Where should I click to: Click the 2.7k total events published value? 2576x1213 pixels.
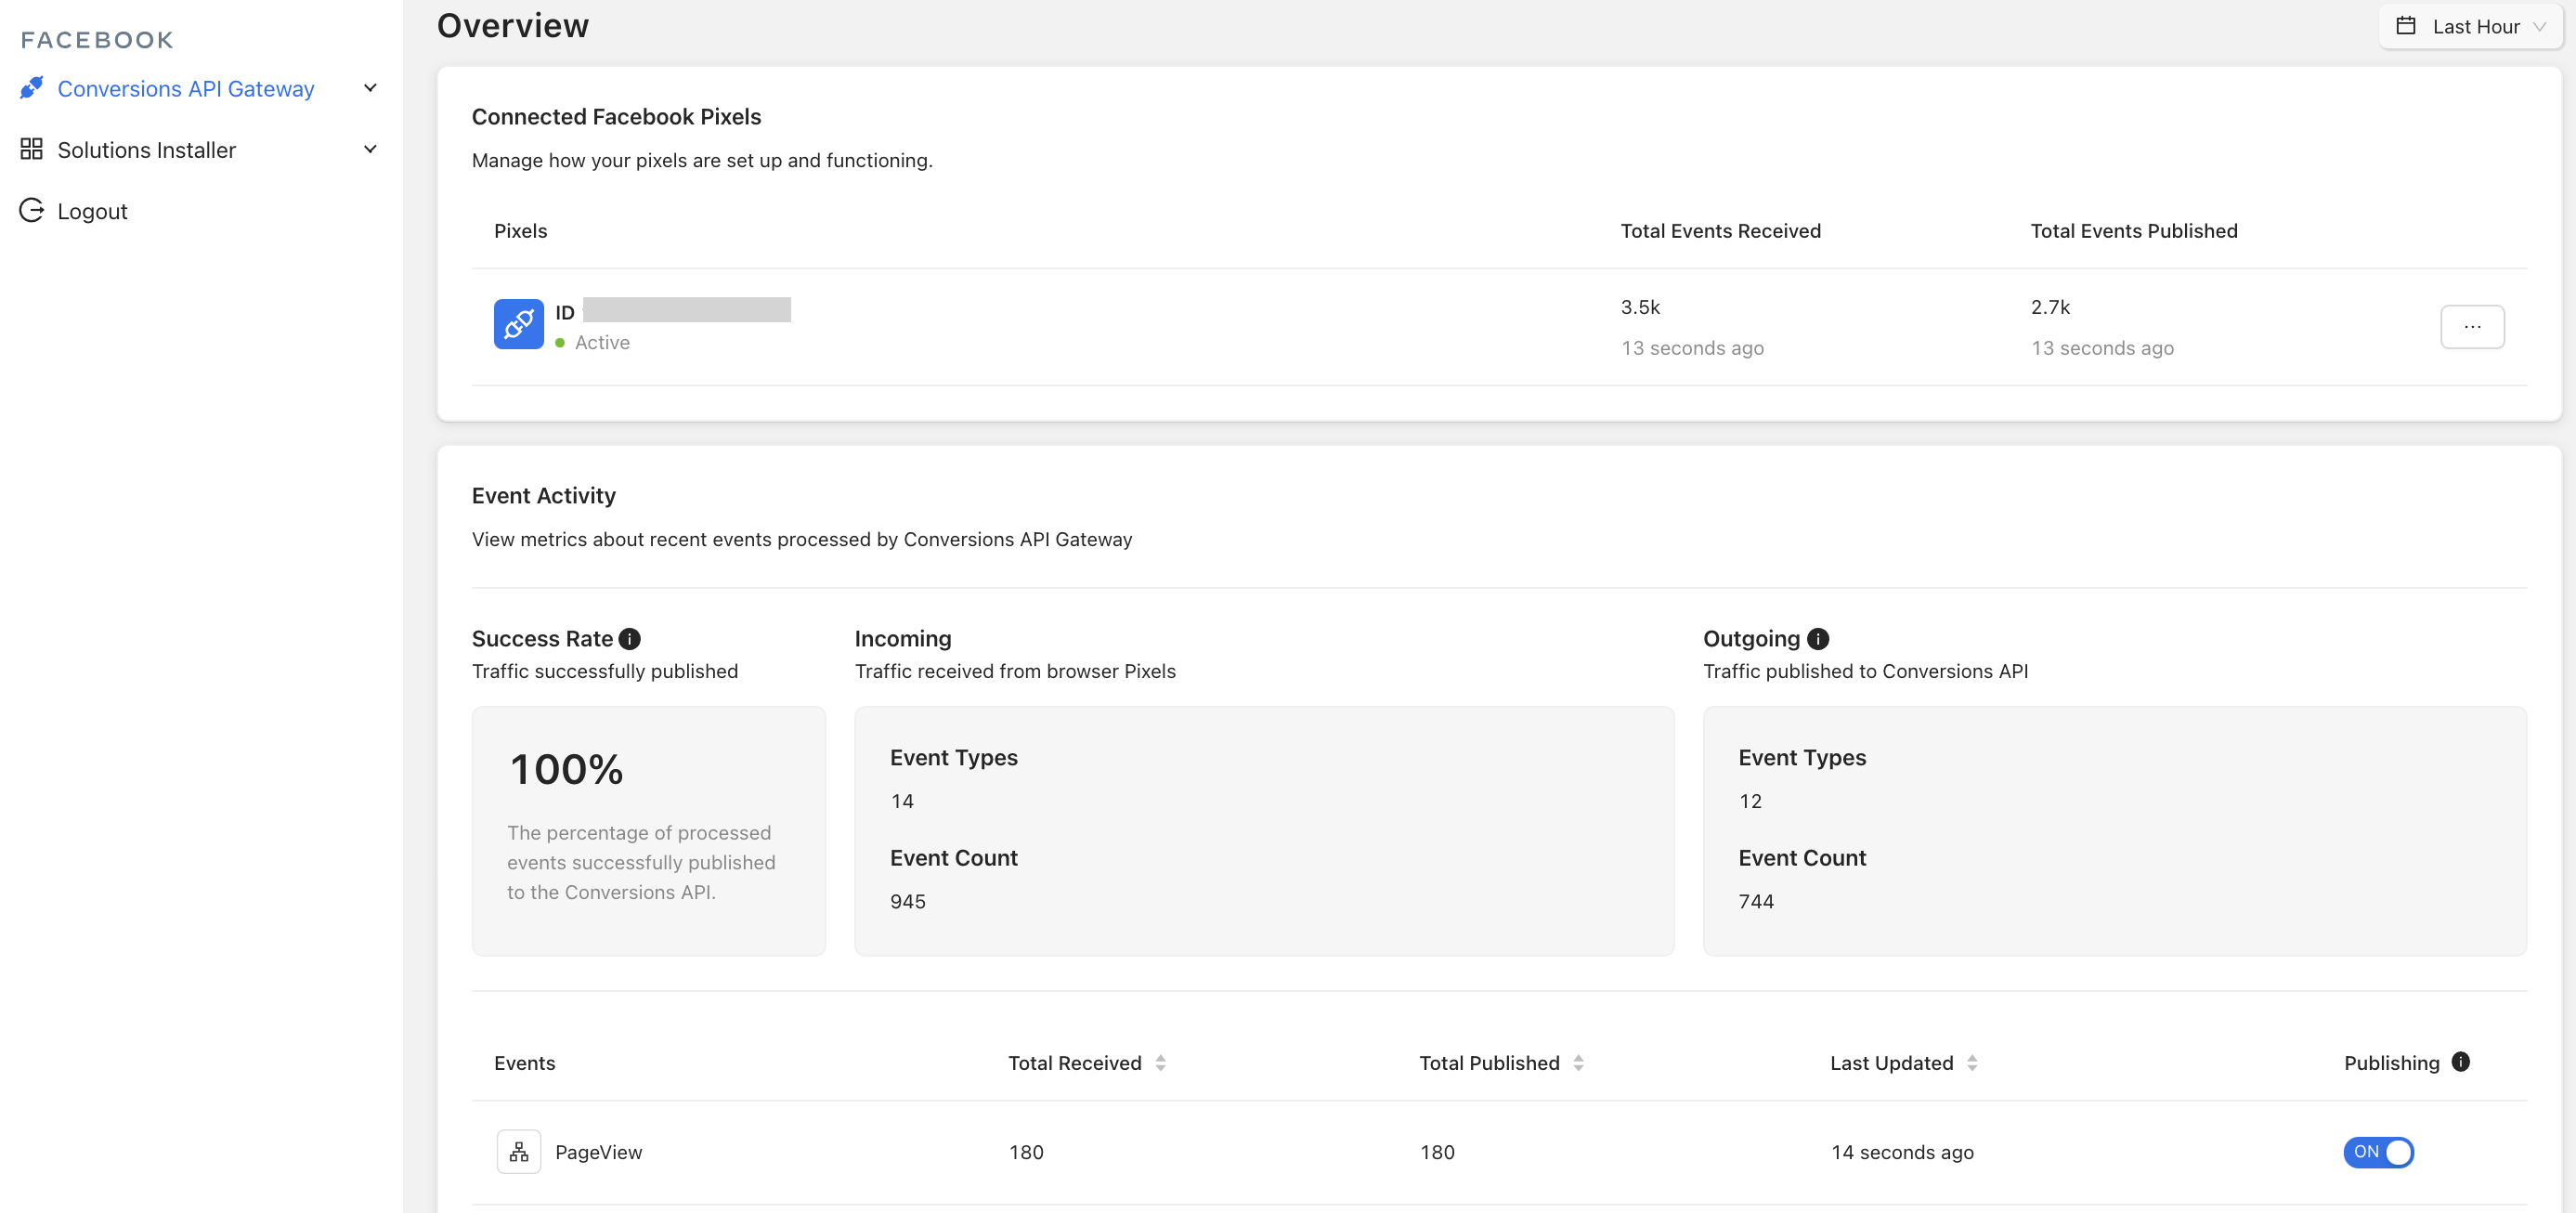[2050, 307]
